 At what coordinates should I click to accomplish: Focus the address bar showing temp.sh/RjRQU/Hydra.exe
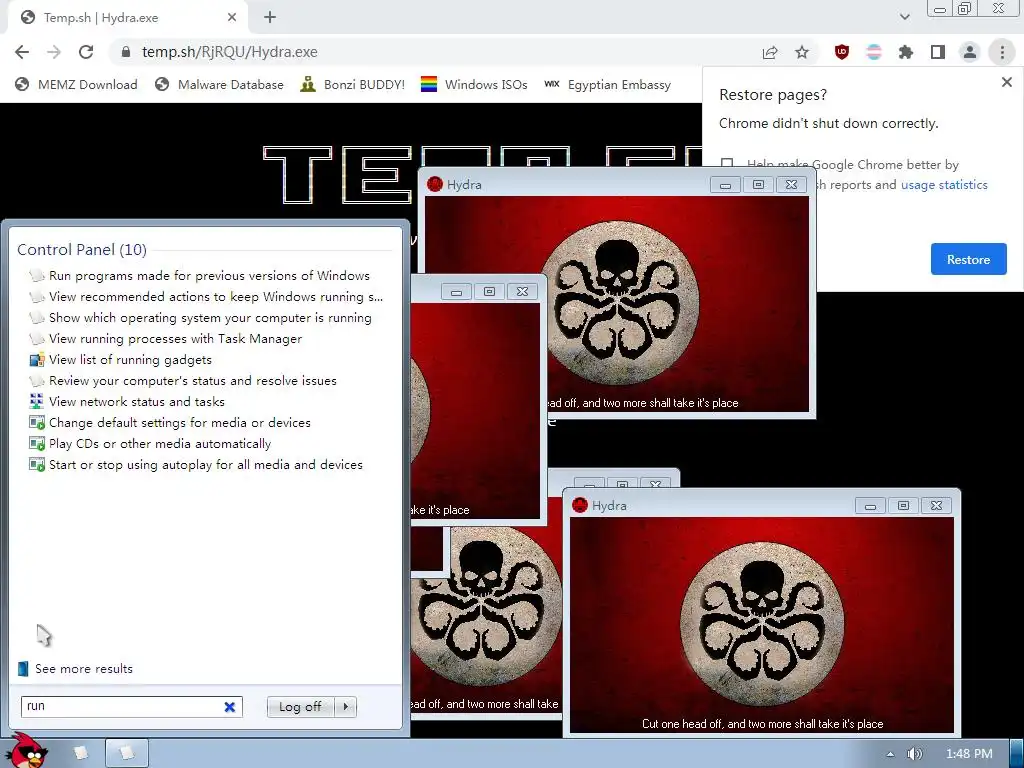[x=431, y=52]
